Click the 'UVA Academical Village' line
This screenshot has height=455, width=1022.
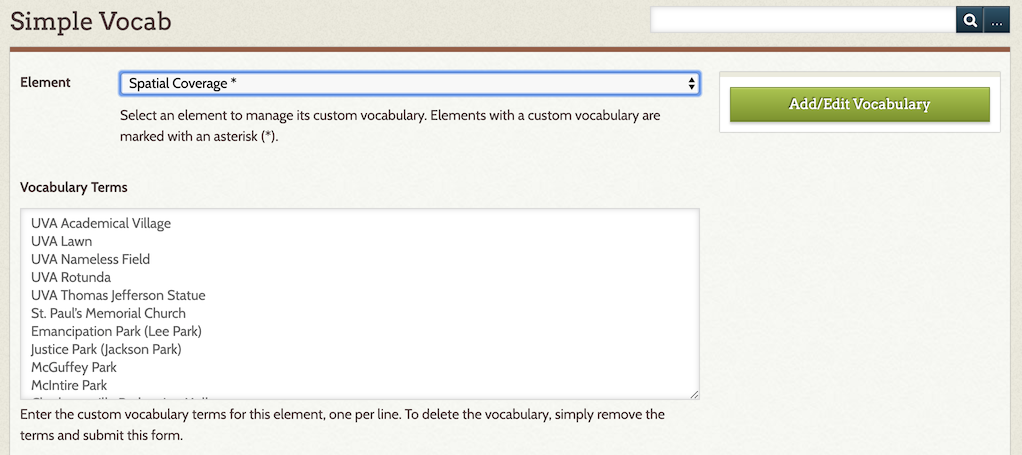pyautogui.click(x=101, y=224)
